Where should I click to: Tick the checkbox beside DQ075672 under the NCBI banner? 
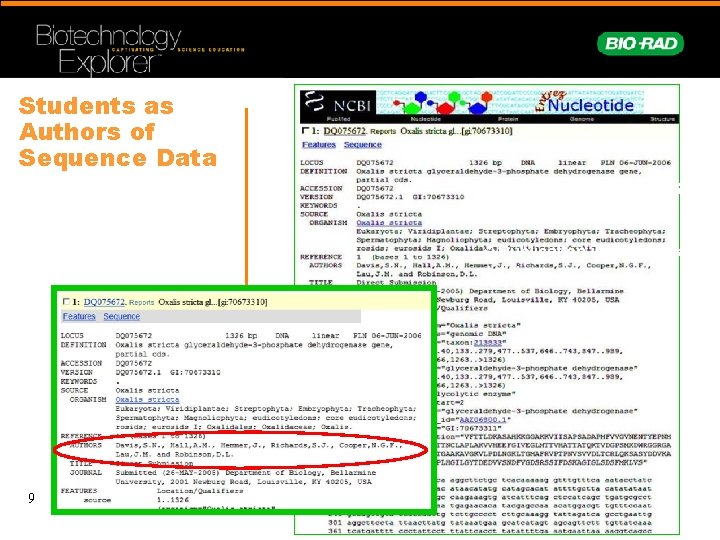pos(305,131)
